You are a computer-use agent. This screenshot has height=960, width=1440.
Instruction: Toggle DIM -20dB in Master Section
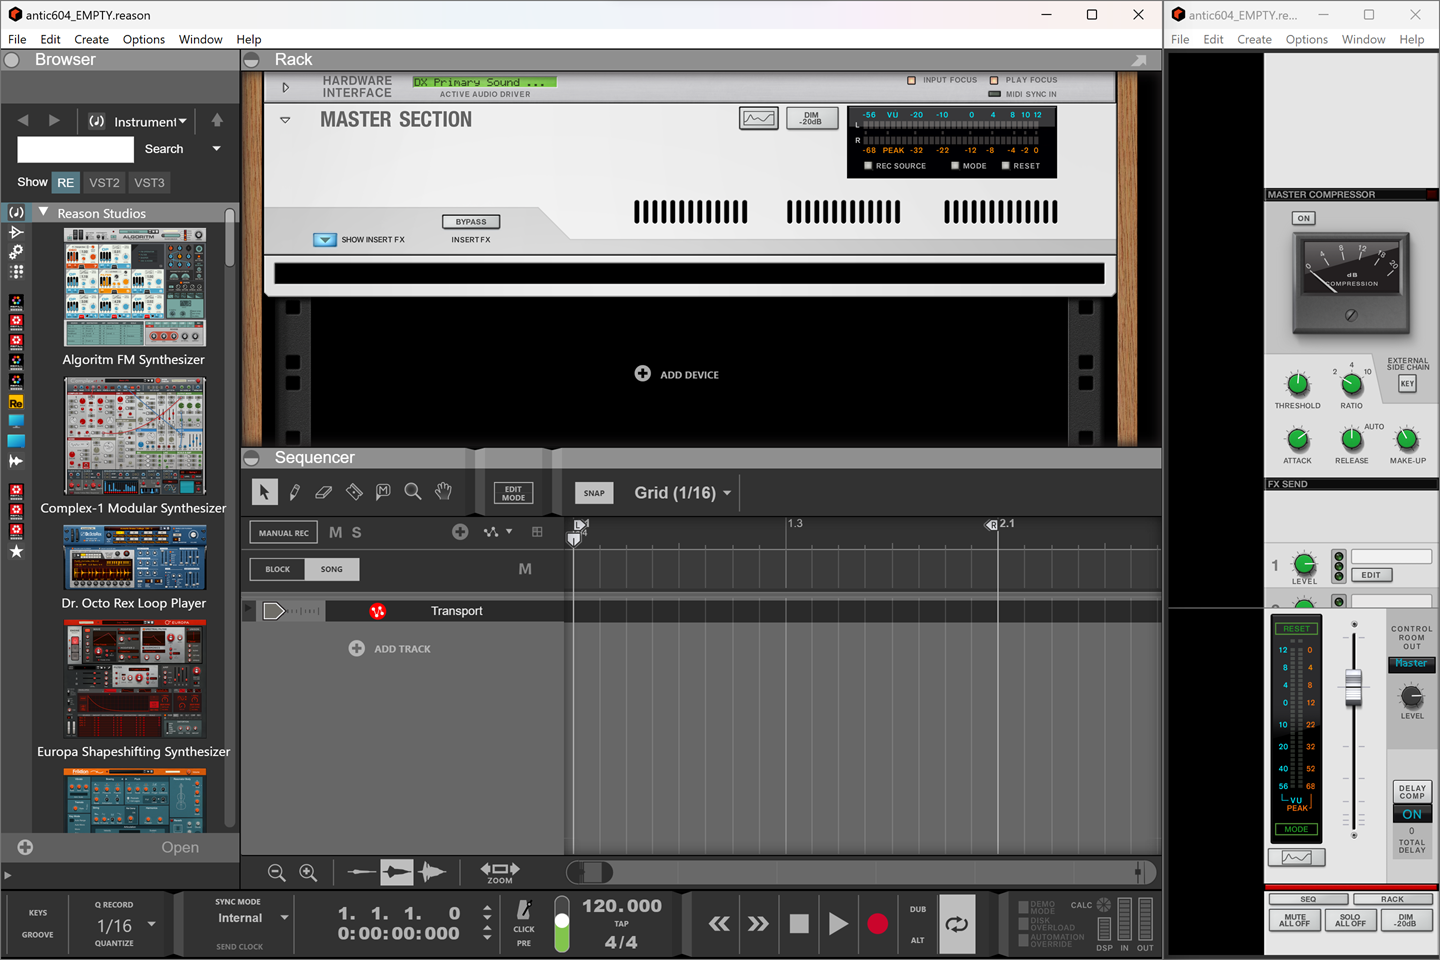[812, 118]
